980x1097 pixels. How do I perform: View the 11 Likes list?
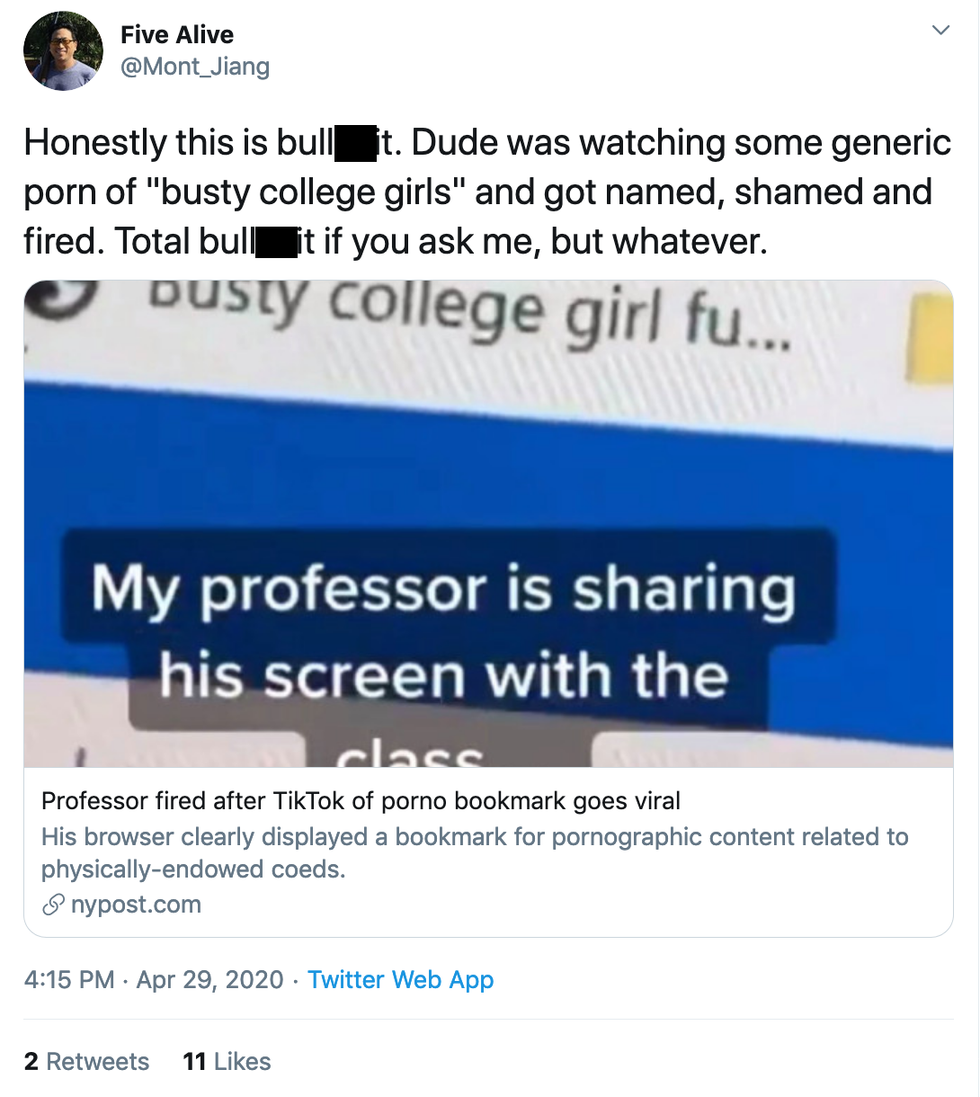pyautogui.click(x=226, y=1061)
